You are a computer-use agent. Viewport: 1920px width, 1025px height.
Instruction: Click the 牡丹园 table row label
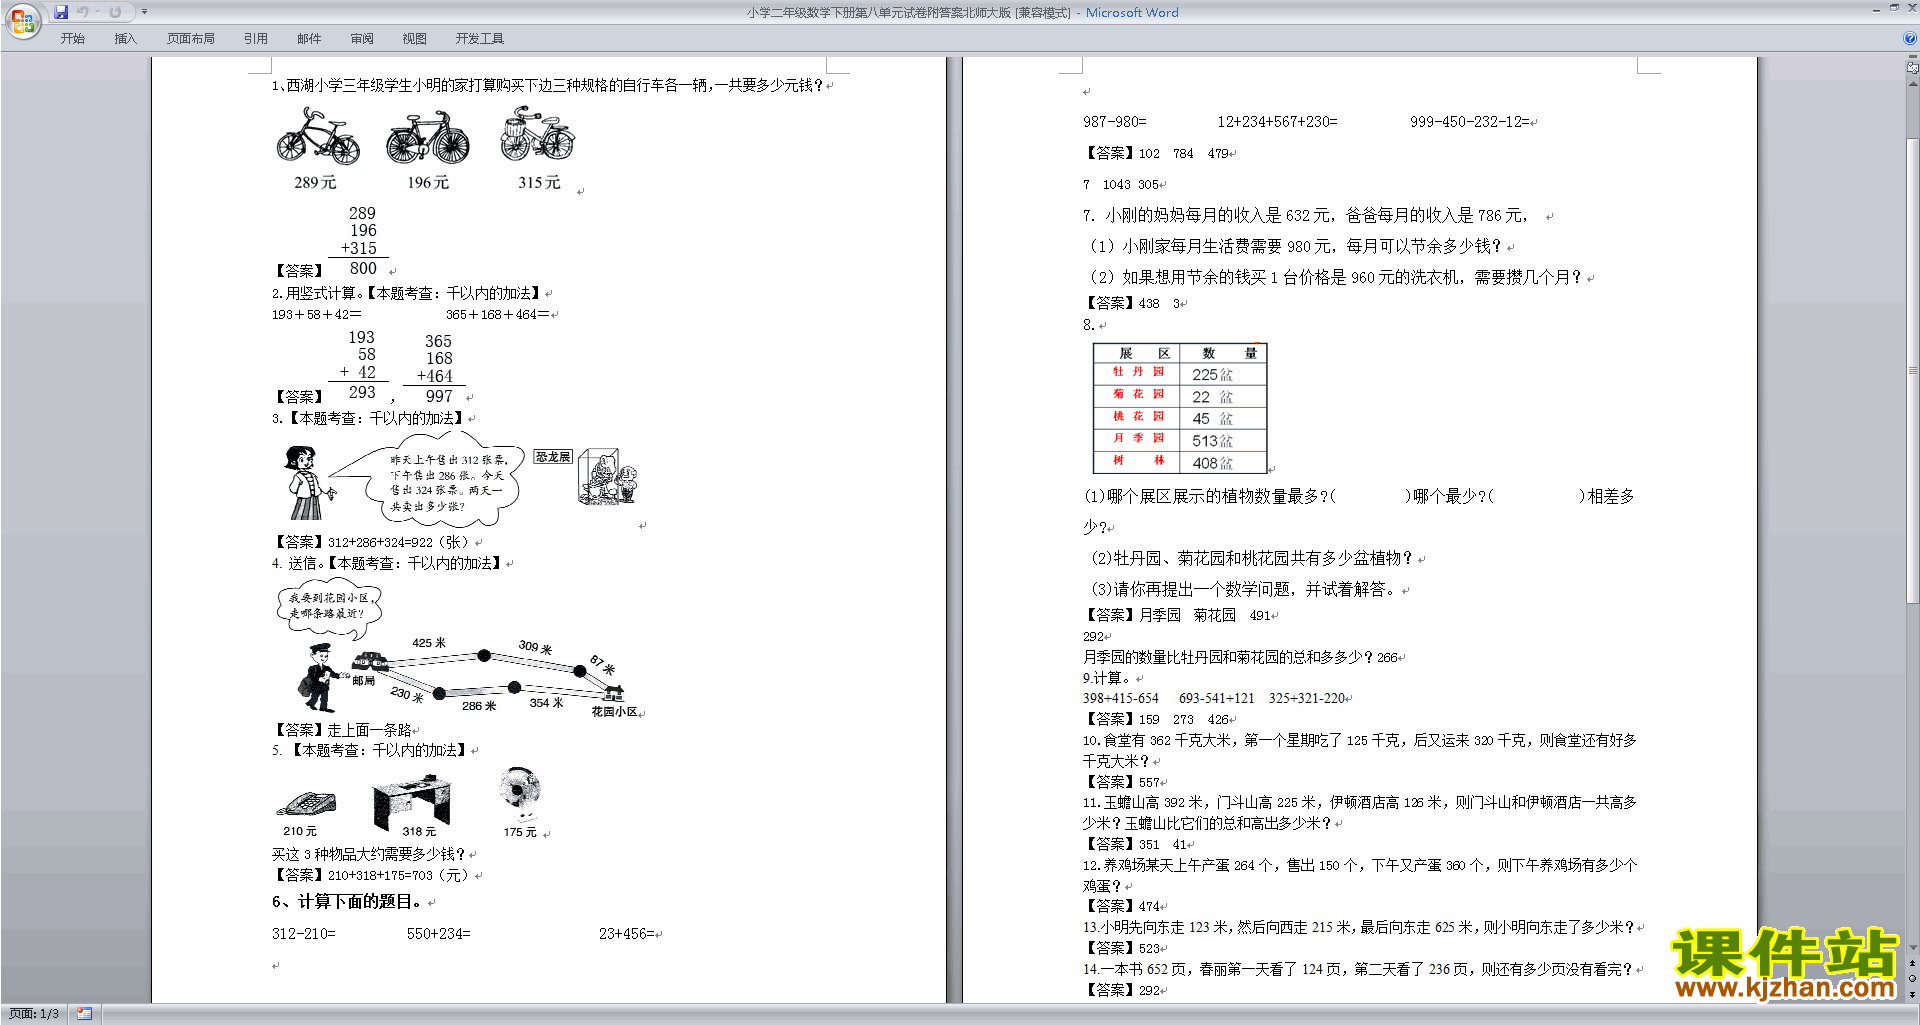point(1138,372)
